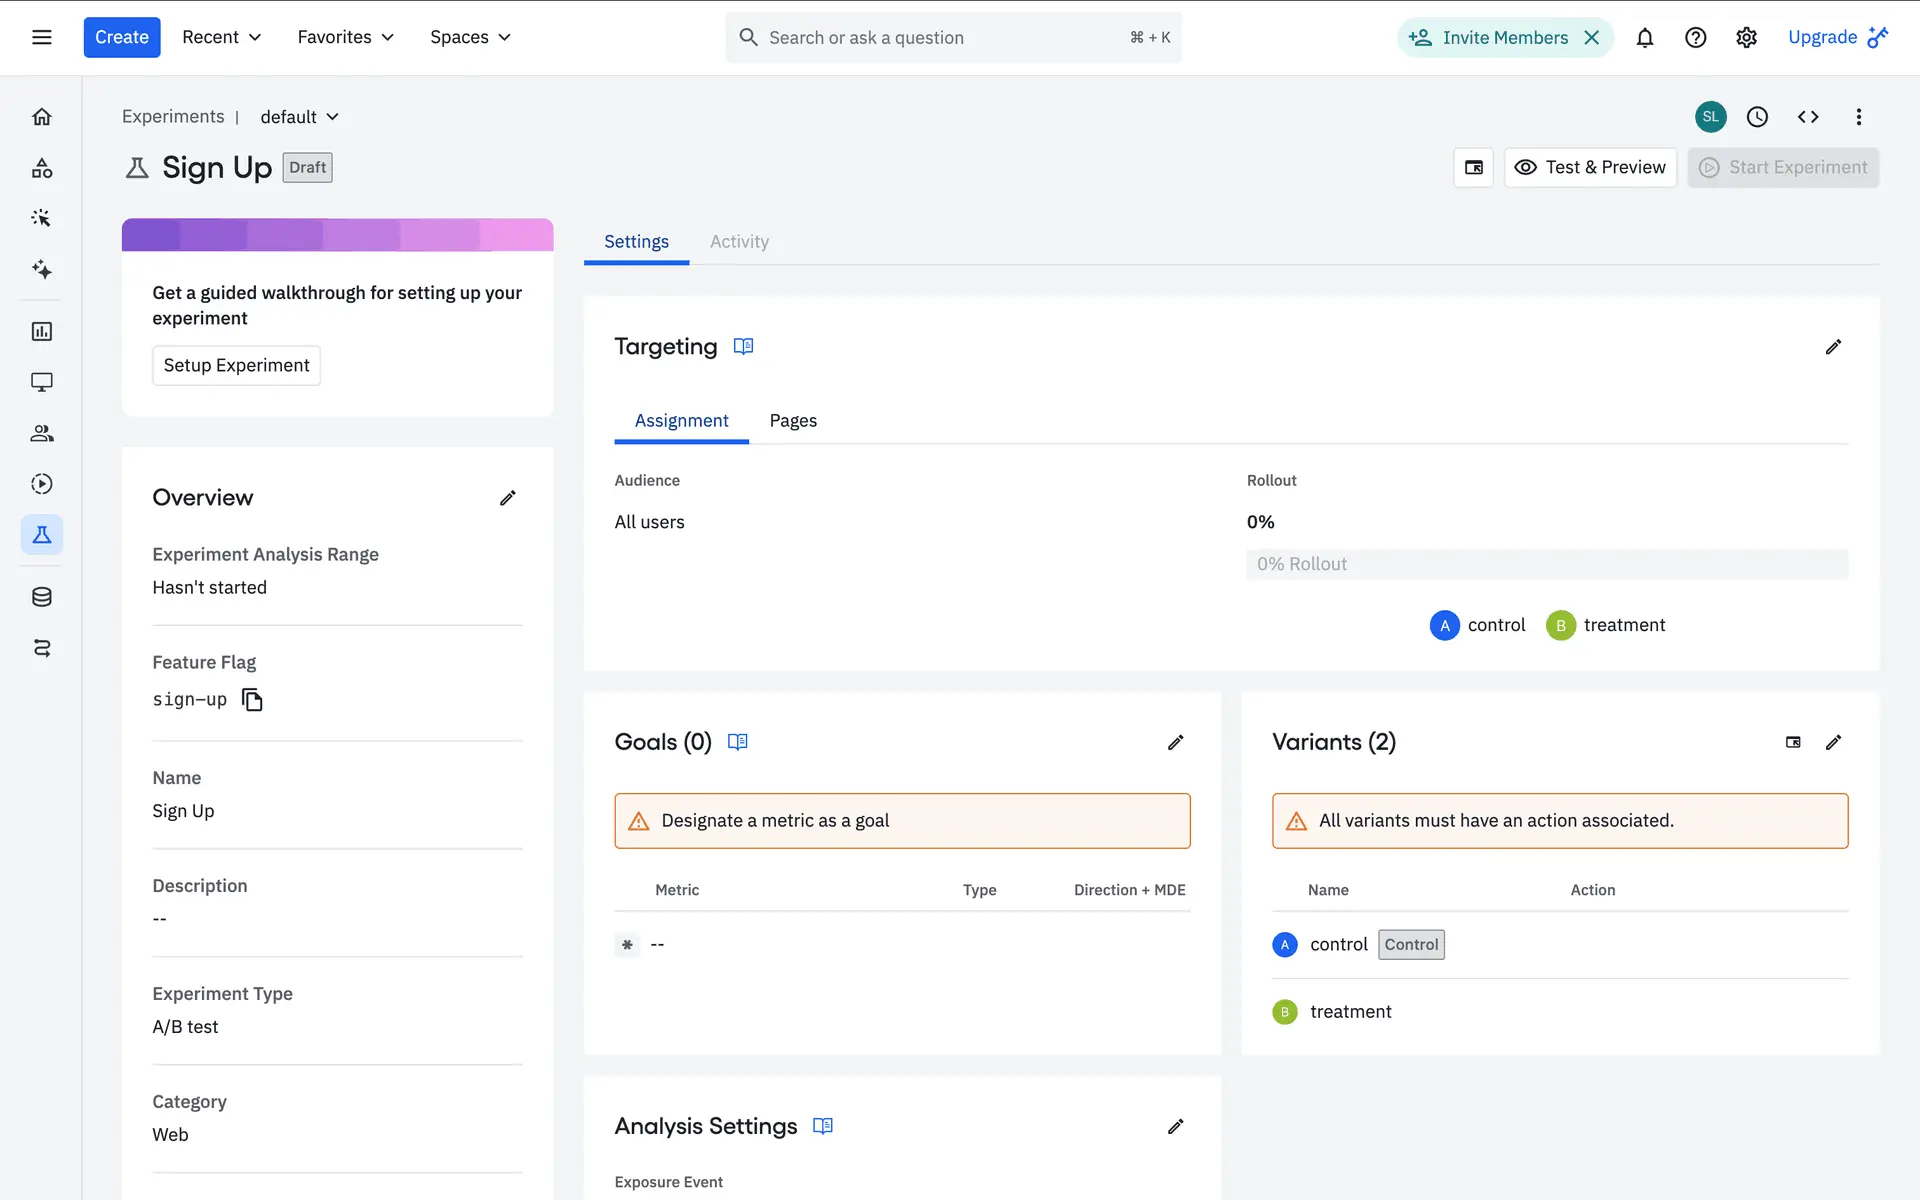Viewport: 1920px width, 1200px height.
Task: Open the more options kebab menu
Action: click(x=1858, y=117)
